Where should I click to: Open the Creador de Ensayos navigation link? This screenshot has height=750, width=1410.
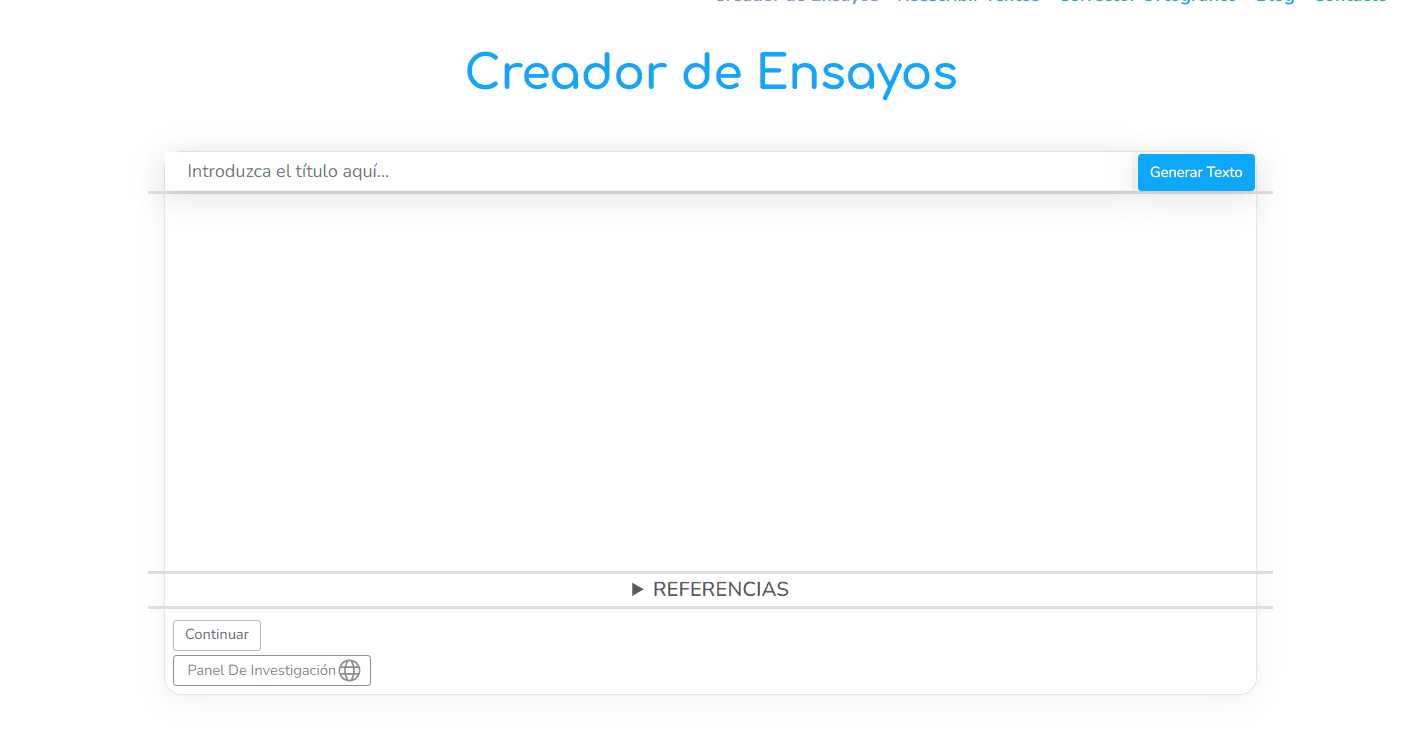796,2
